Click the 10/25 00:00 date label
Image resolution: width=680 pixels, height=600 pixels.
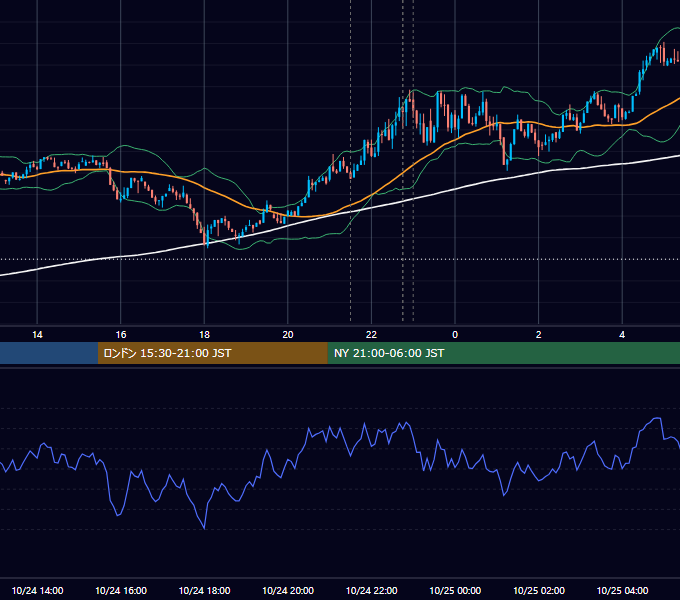point(455,590)
